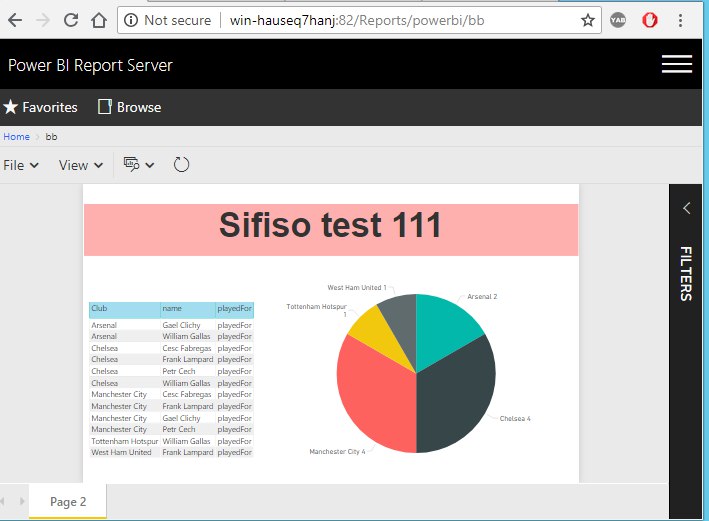Click the next page arrow at bottom
The image size is (709, 521).
tap(21, 501)
